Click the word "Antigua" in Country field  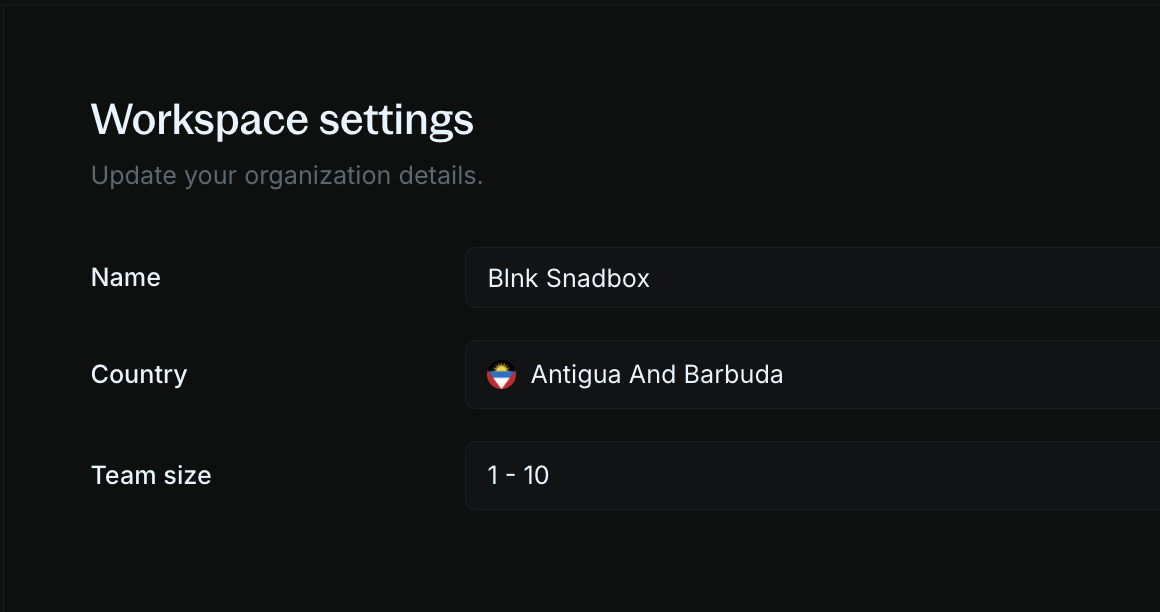point(576,376)
